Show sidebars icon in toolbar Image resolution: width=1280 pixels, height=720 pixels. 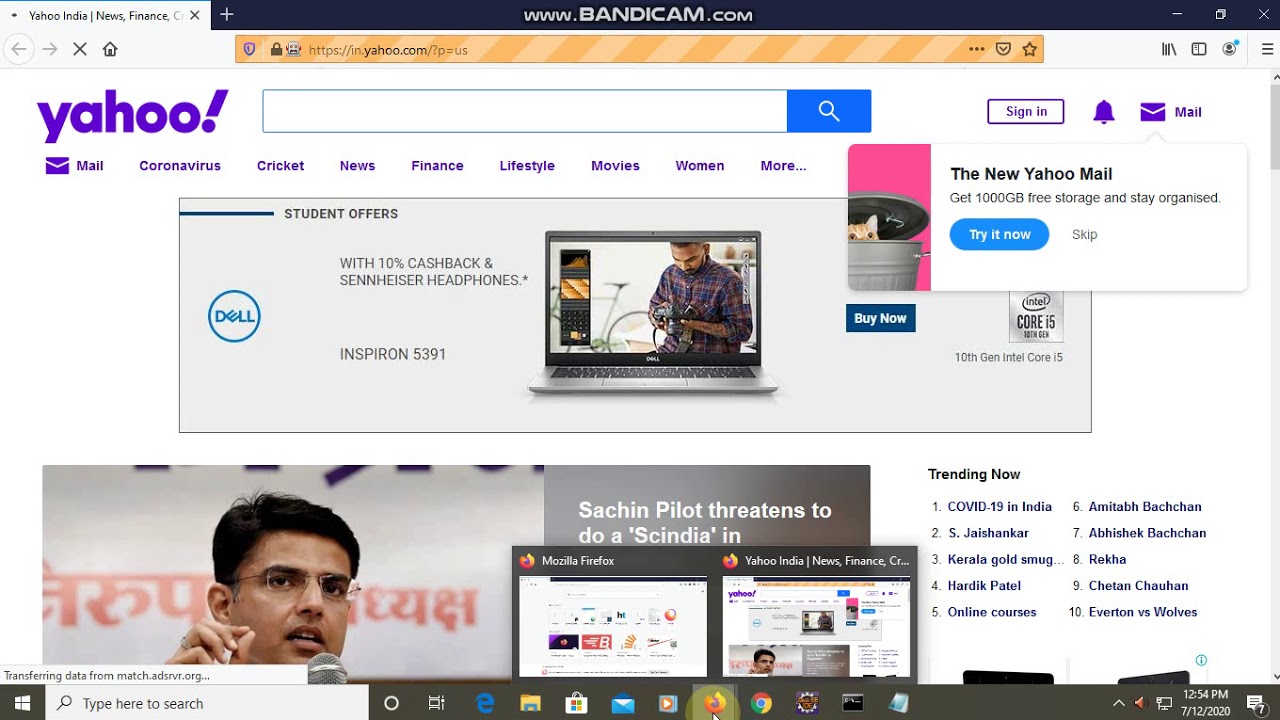[x=1199, y=49]
